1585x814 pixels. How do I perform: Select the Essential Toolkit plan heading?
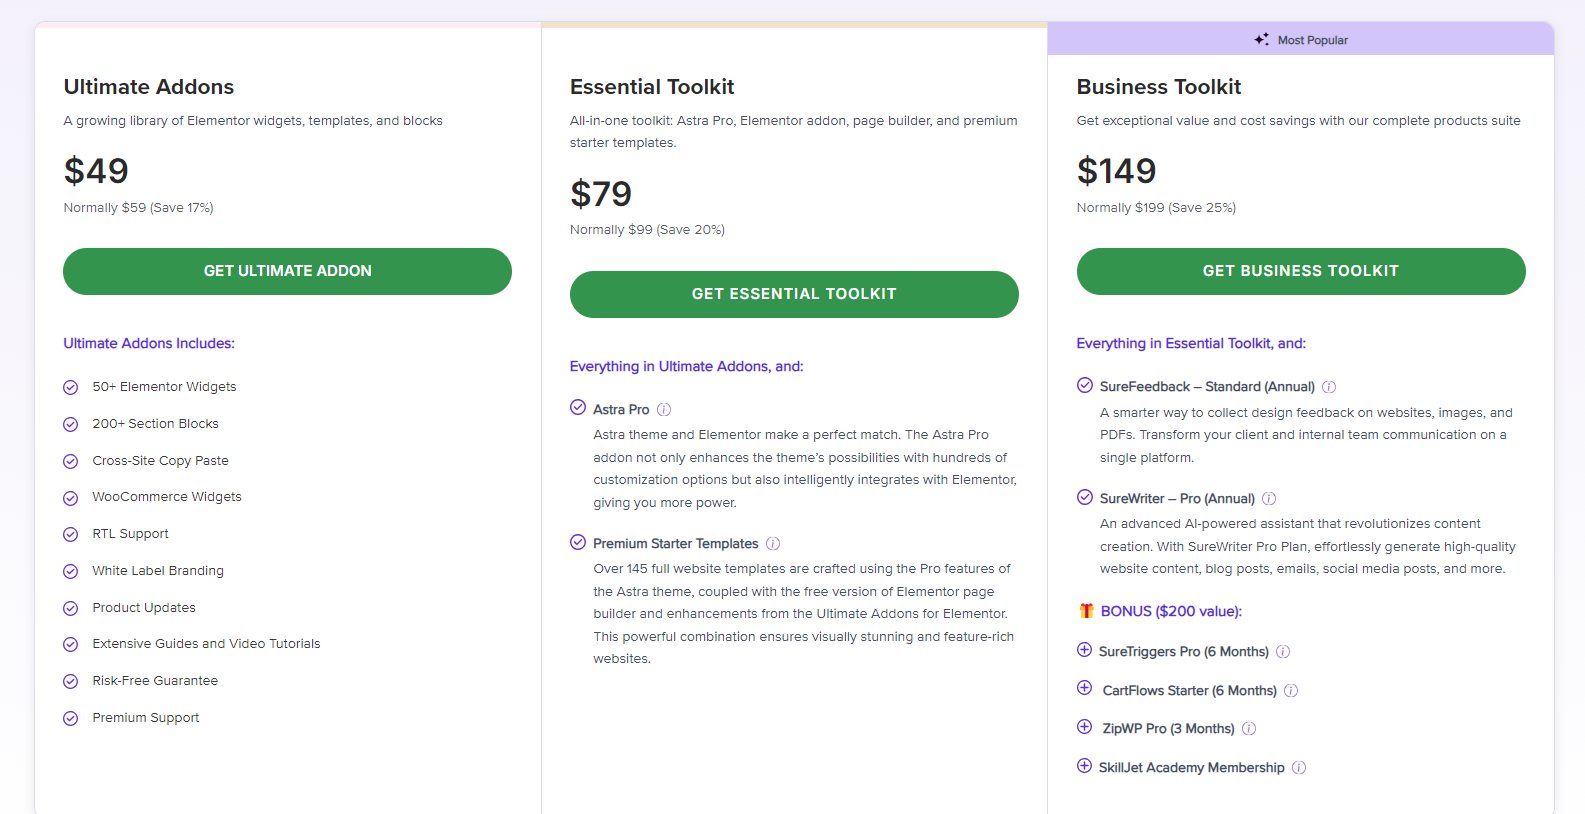click(x=652, y=87)
